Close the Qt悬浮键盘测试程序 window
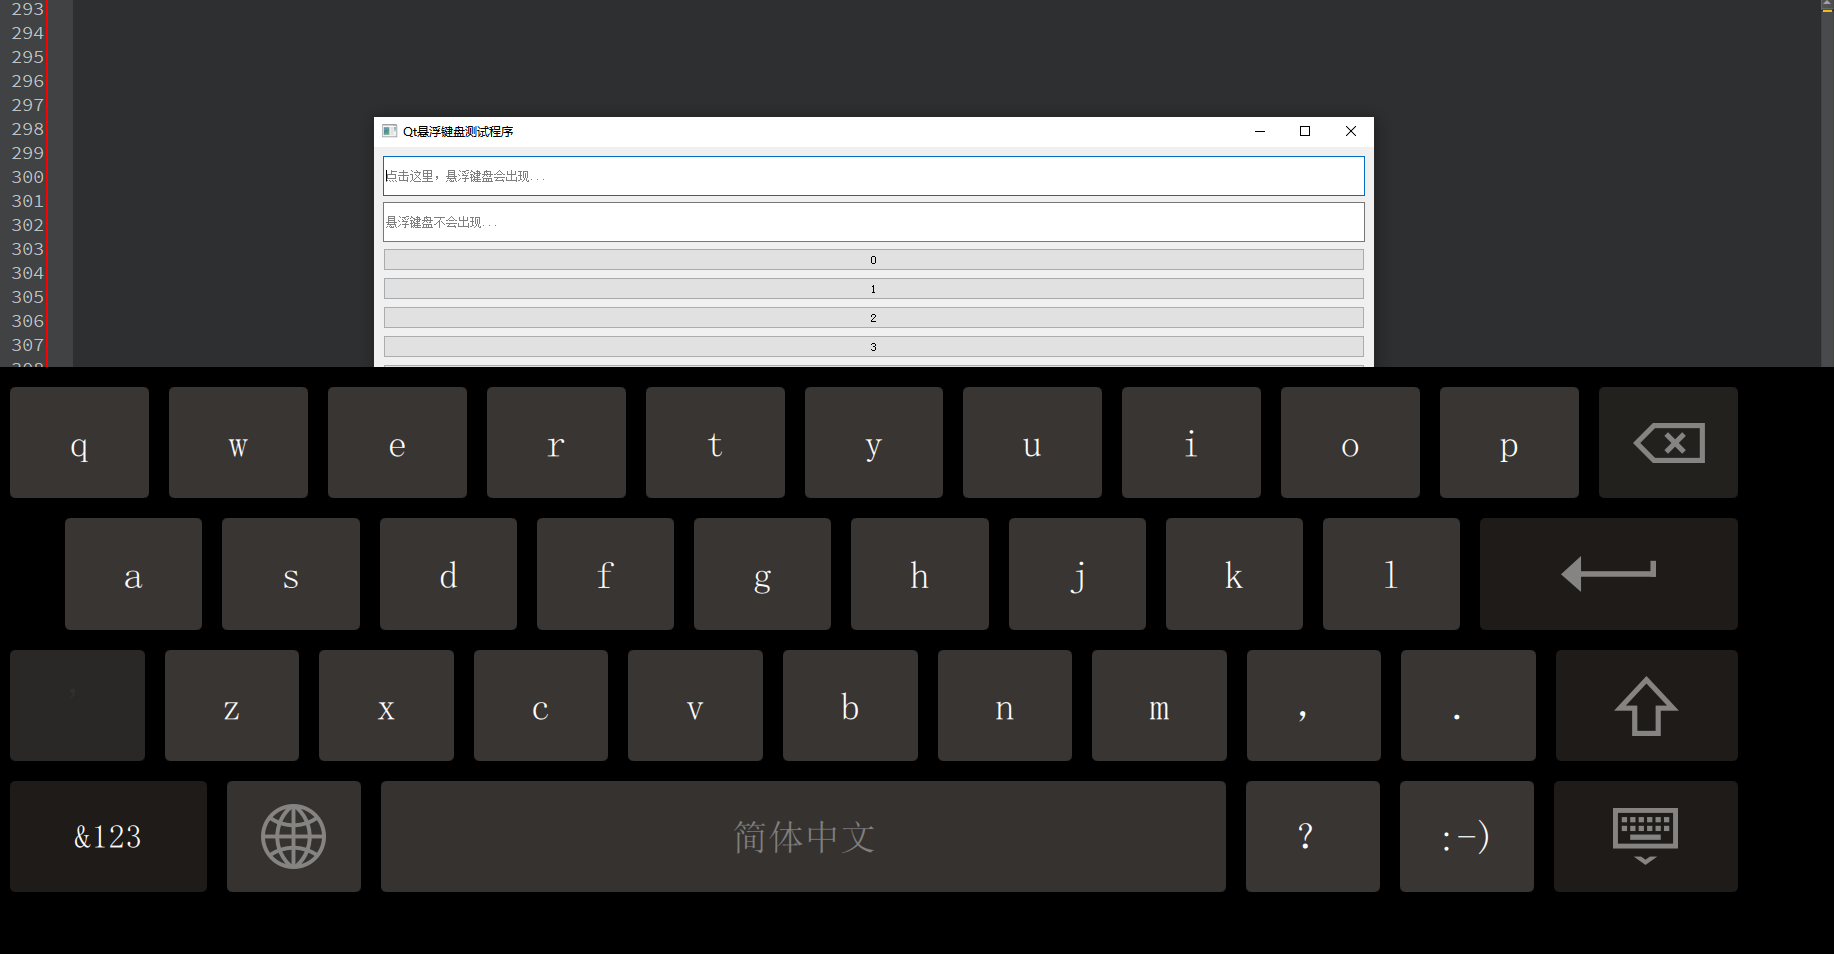This screenshot has width=1834, height=954. pyautogui.click(x=1351, y=131)
